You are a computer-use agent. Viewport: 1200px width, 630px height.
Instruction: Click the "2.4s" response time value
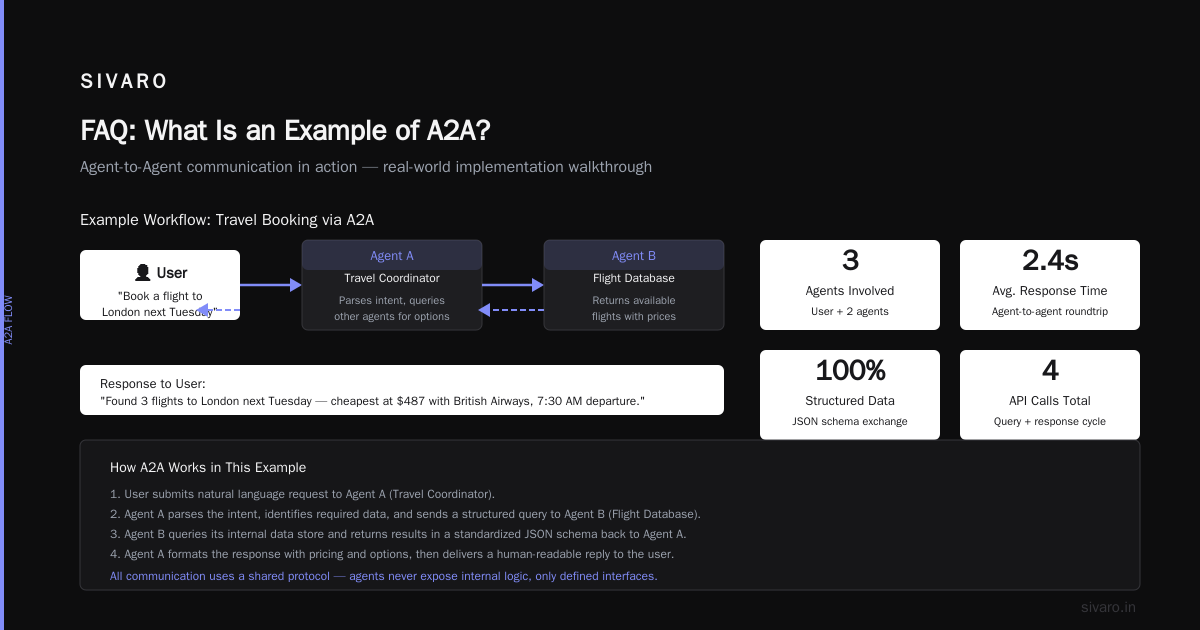[x=1050, y=260]
